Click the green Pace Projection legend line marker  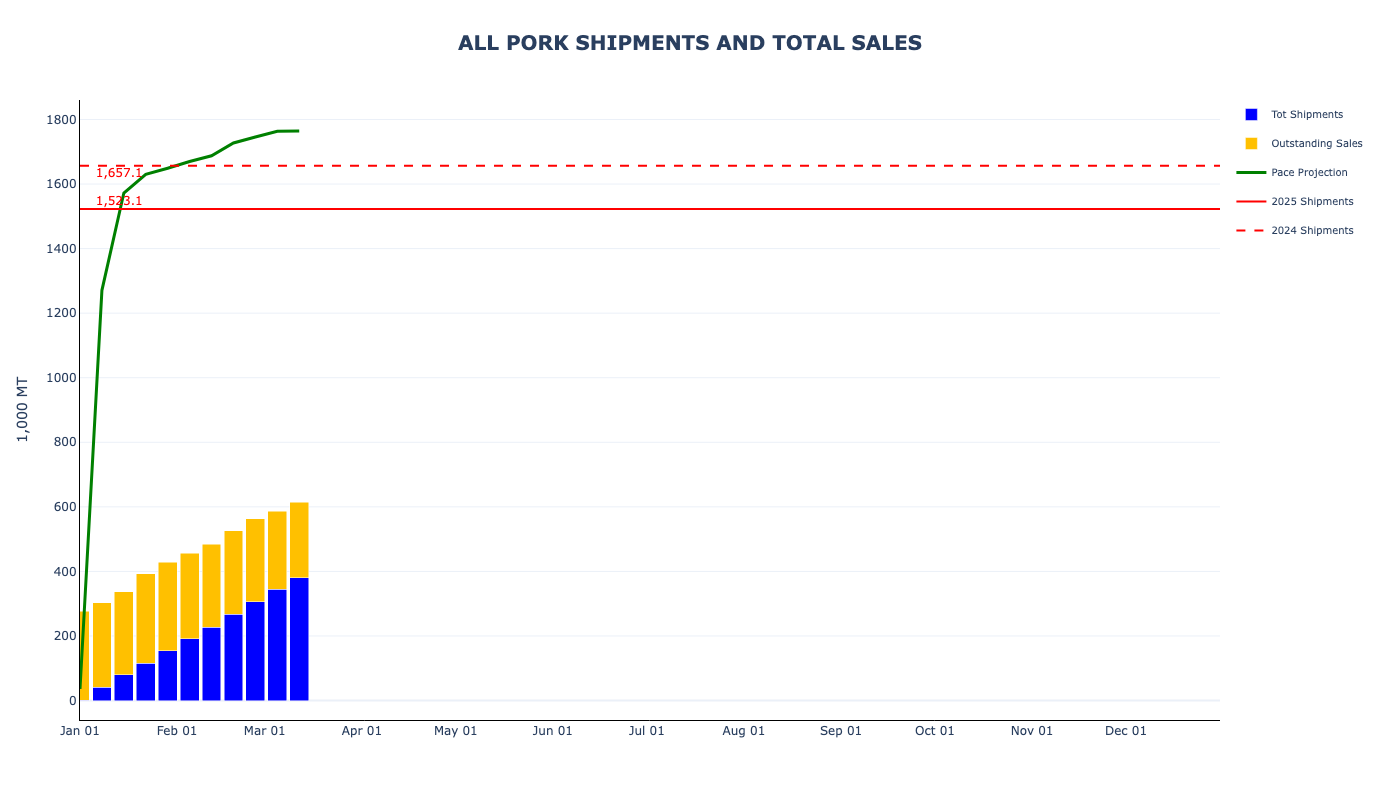[1251, 173]
